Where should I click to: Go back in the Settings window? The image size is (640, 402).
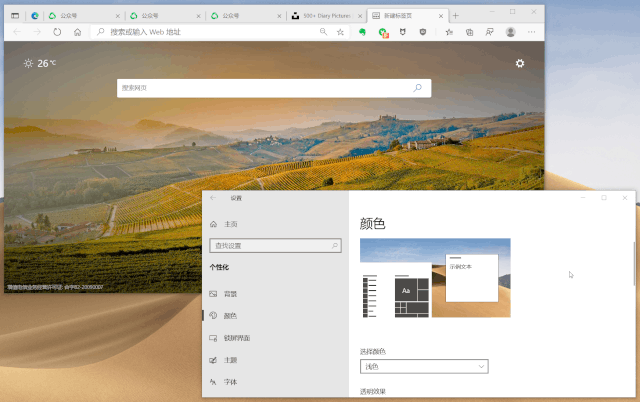click(213, 198)
